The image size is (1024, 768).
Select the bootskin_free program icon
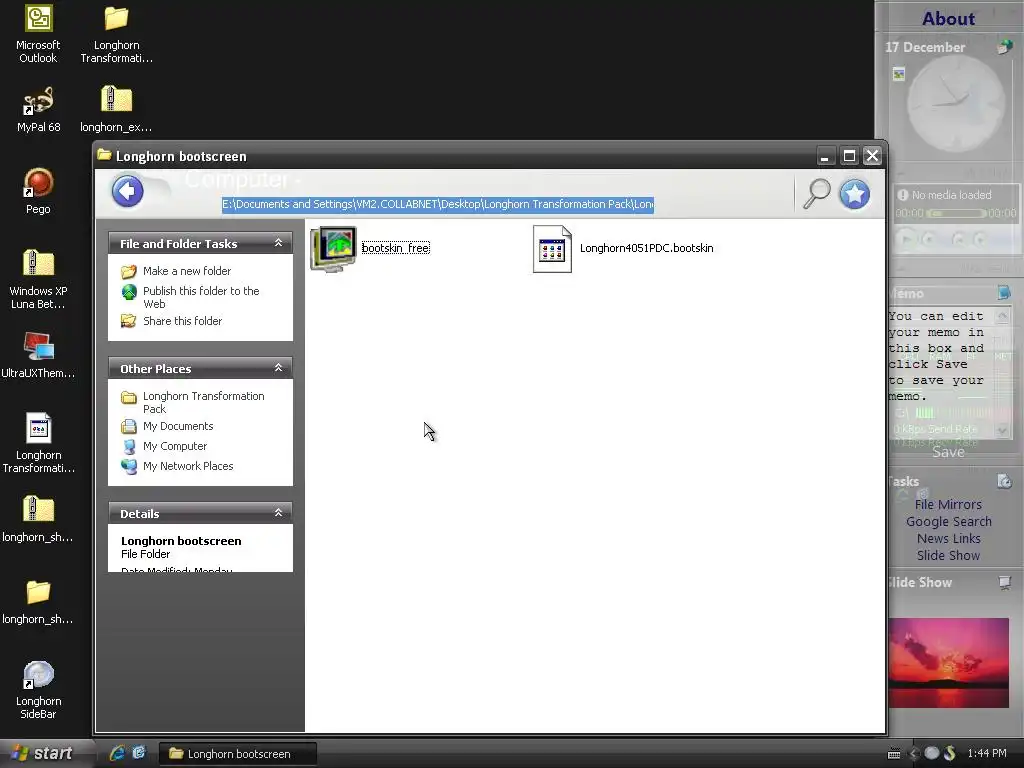click(x=333, y=248)
